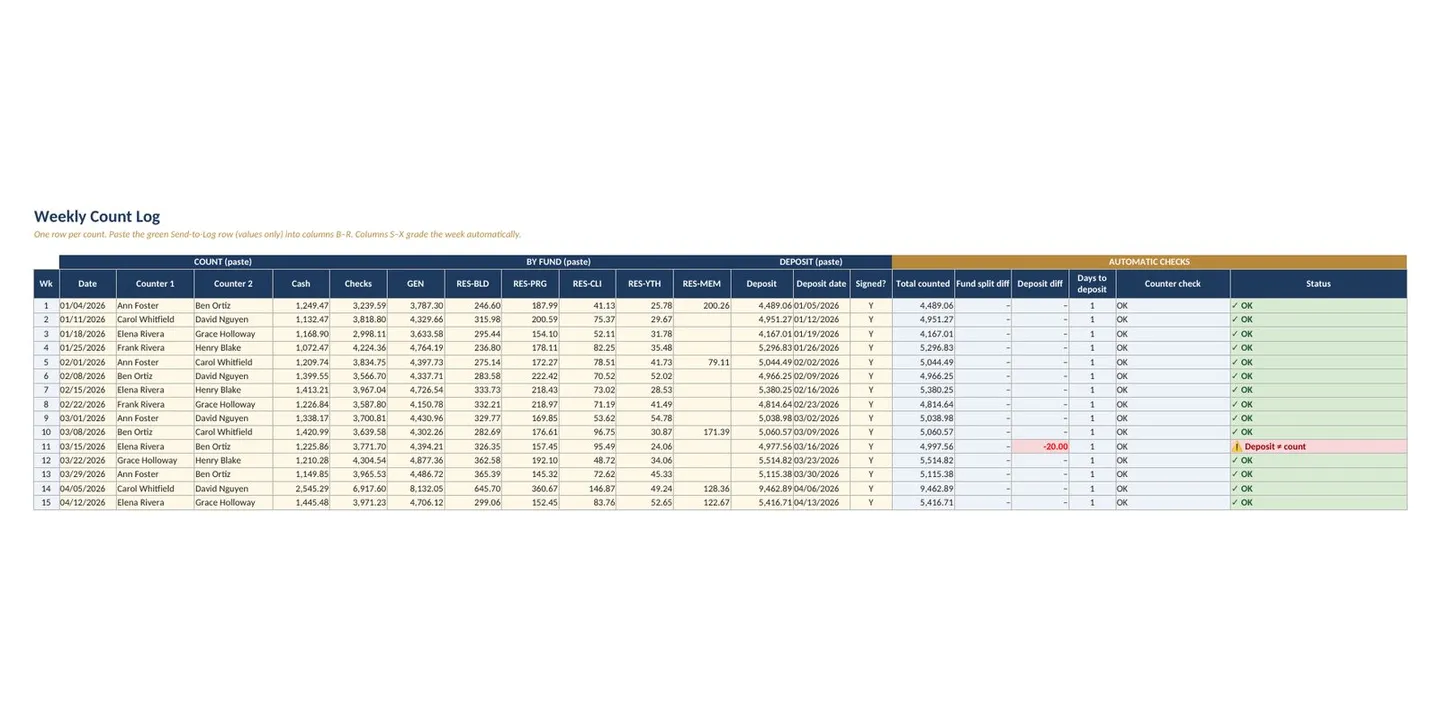Screen dimensions: 1440x720
Task: Click the RES-PRG value 222.42
Action: pos(530,376)
